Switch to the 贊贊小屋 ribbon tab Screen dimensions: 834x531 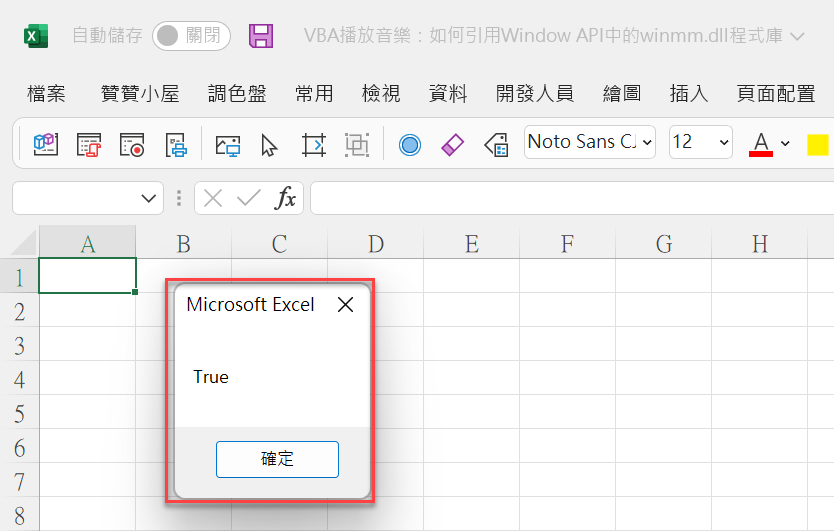140,94
